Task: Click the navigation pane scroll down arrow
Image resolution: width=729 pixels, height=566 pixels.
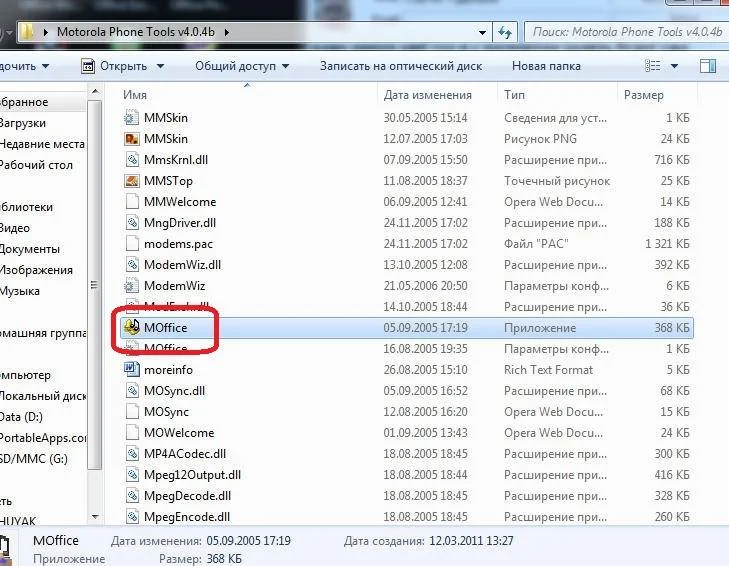Action: [95, 516]
